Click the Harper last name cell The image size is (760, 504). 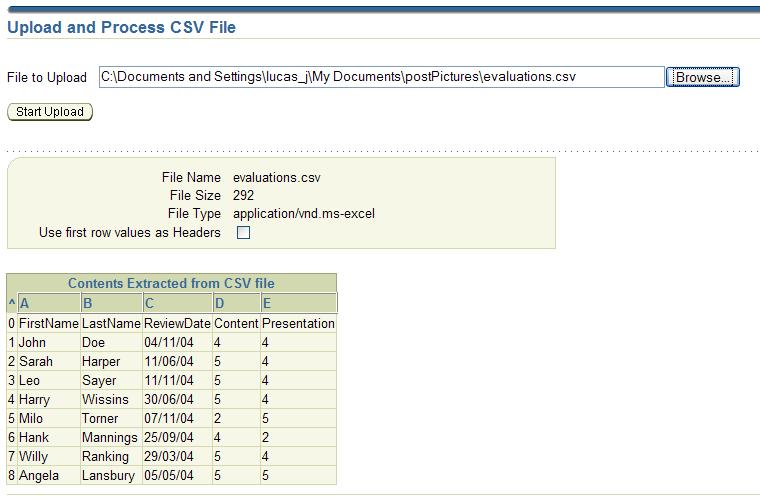(x=101, y=362)
